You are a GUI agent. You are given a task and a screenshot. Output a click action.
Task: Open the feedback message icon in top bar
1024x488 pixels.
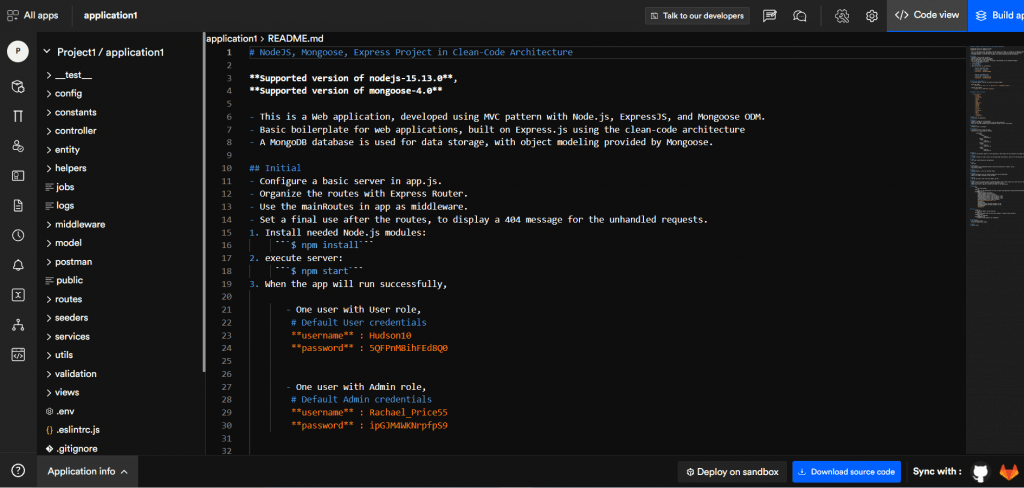click(x=770, y=16)
